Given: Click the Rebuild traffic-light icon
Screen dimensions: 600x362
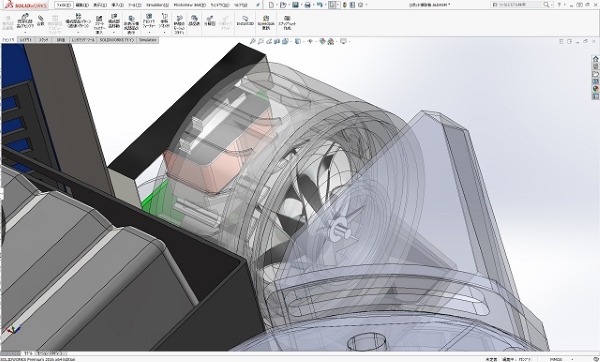Looking at the screenshot, I should coord(345,5).
